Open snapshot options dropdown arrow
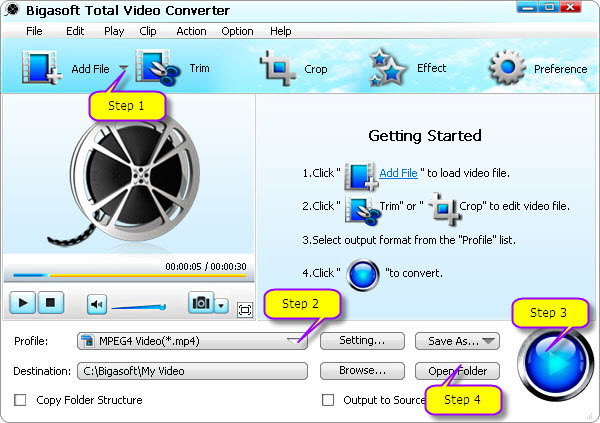 tap(221, 306)
